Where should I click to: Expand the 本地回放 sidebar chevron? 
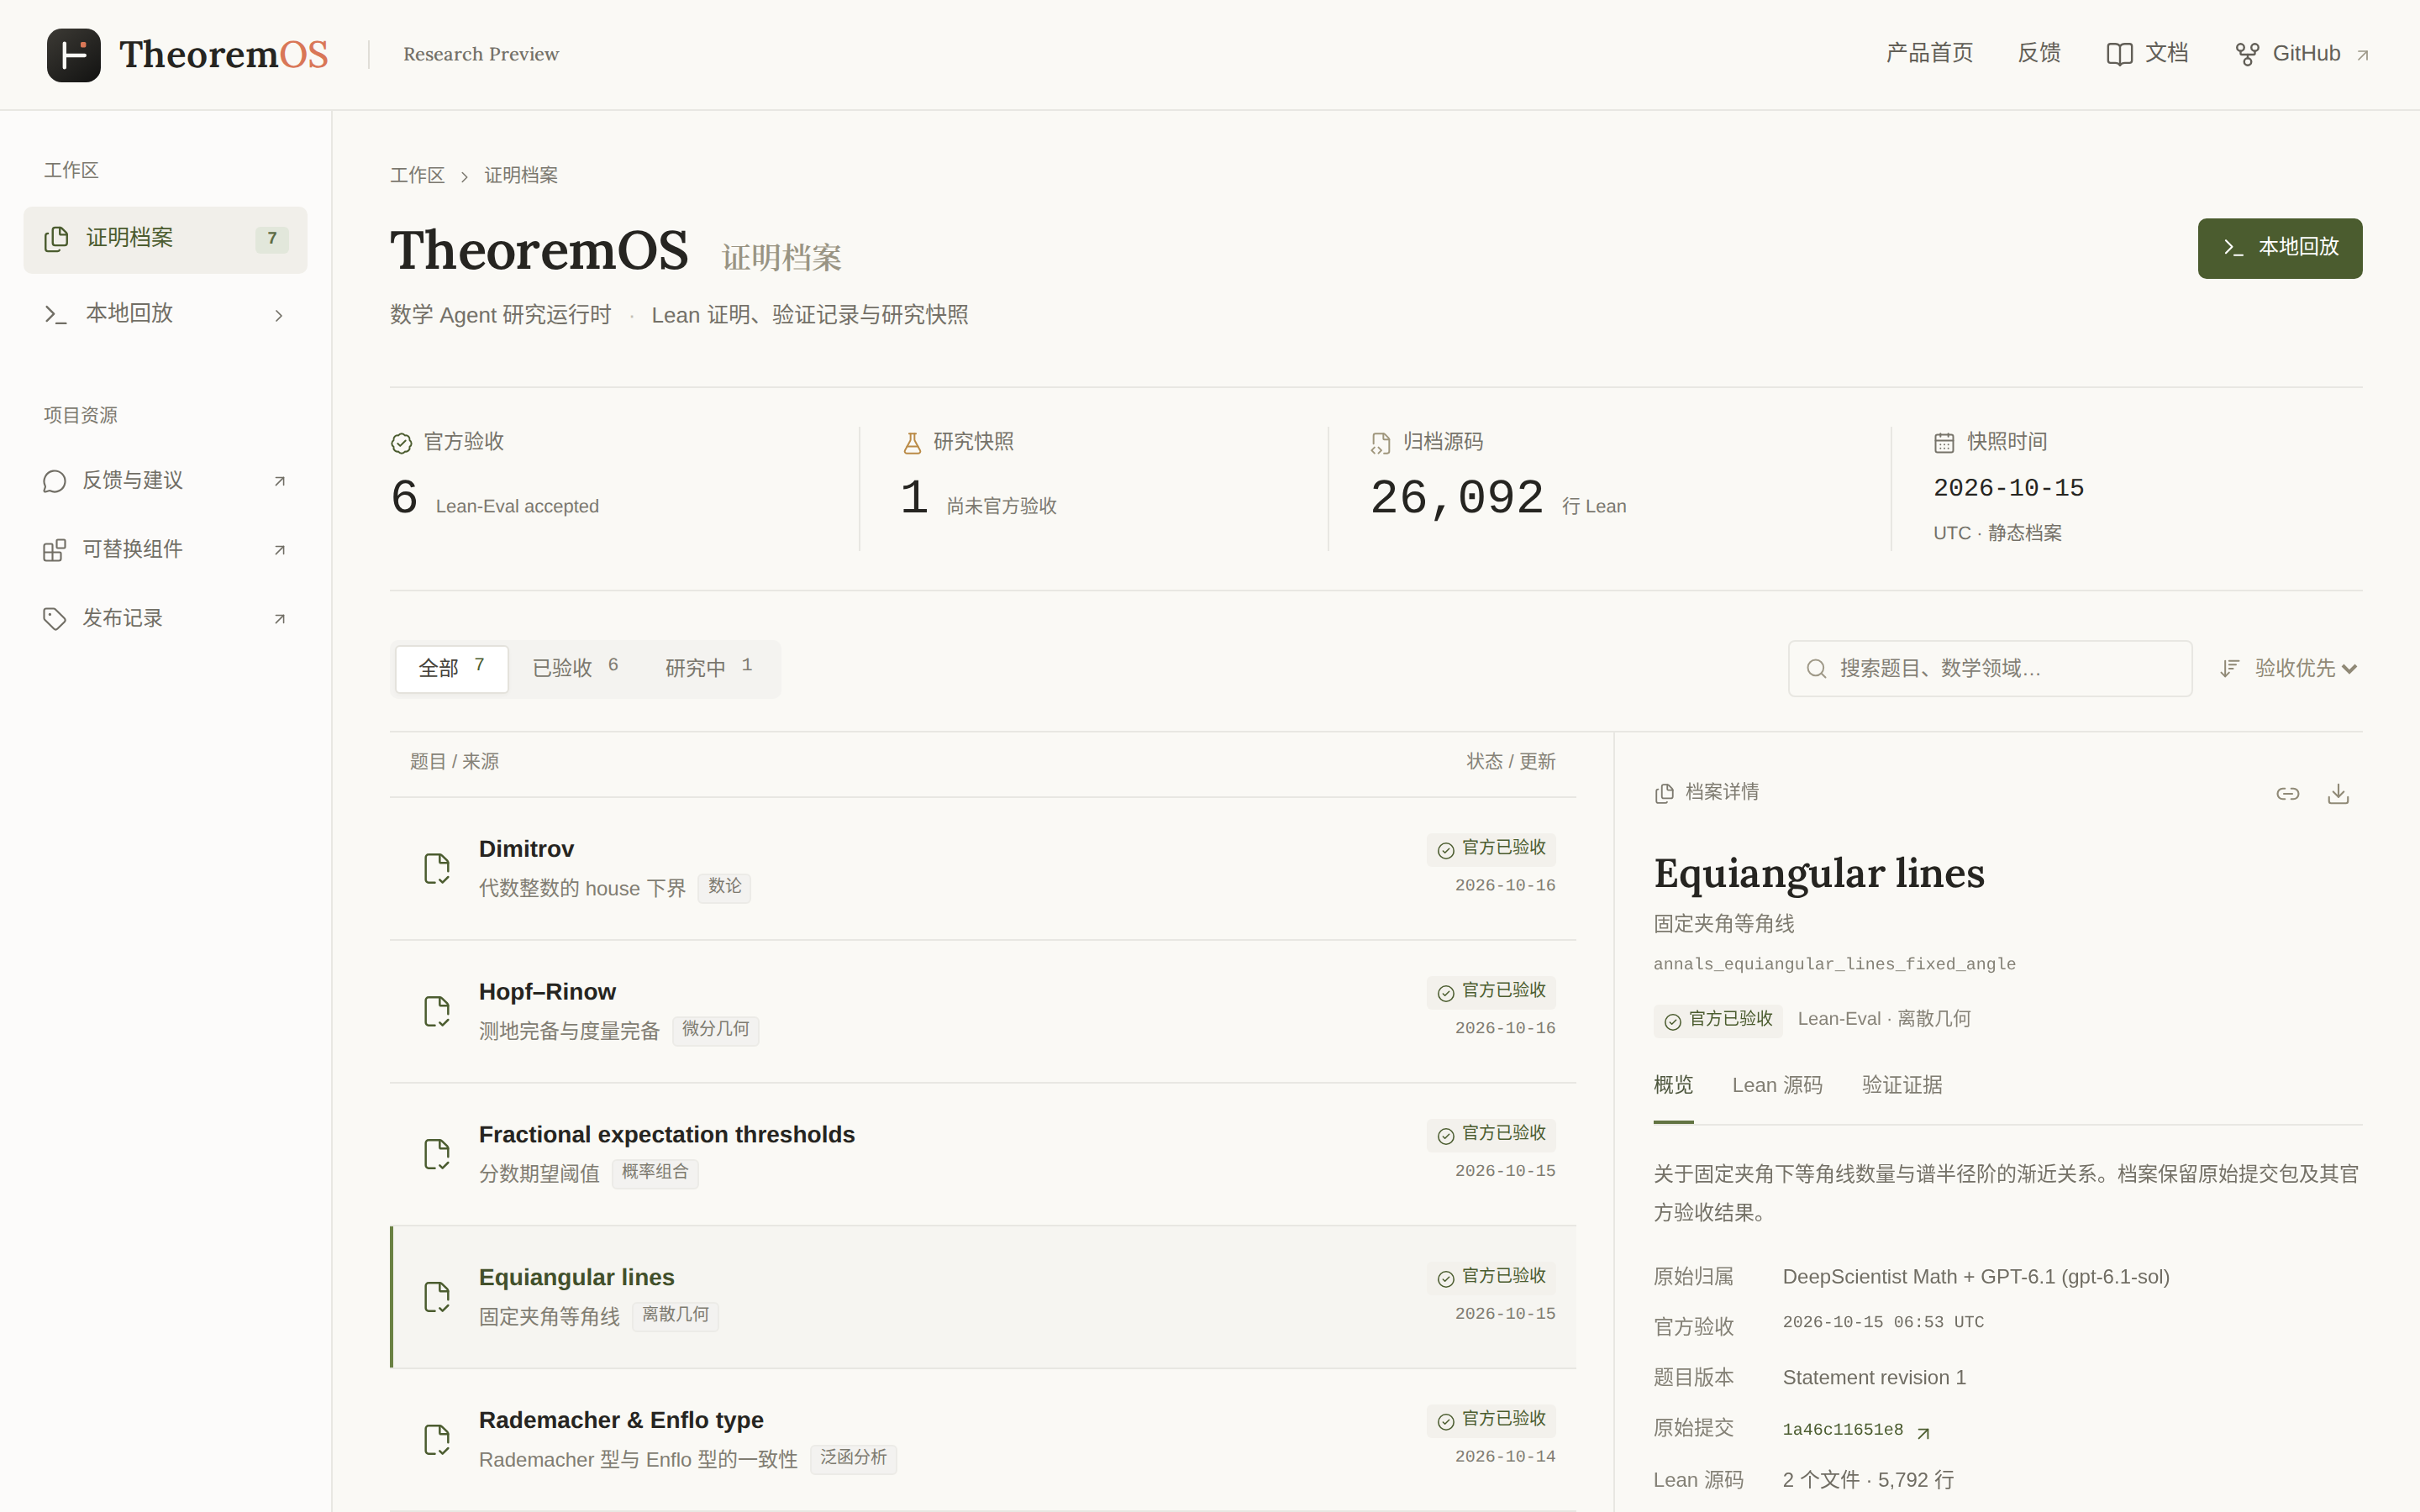point(279,316)
